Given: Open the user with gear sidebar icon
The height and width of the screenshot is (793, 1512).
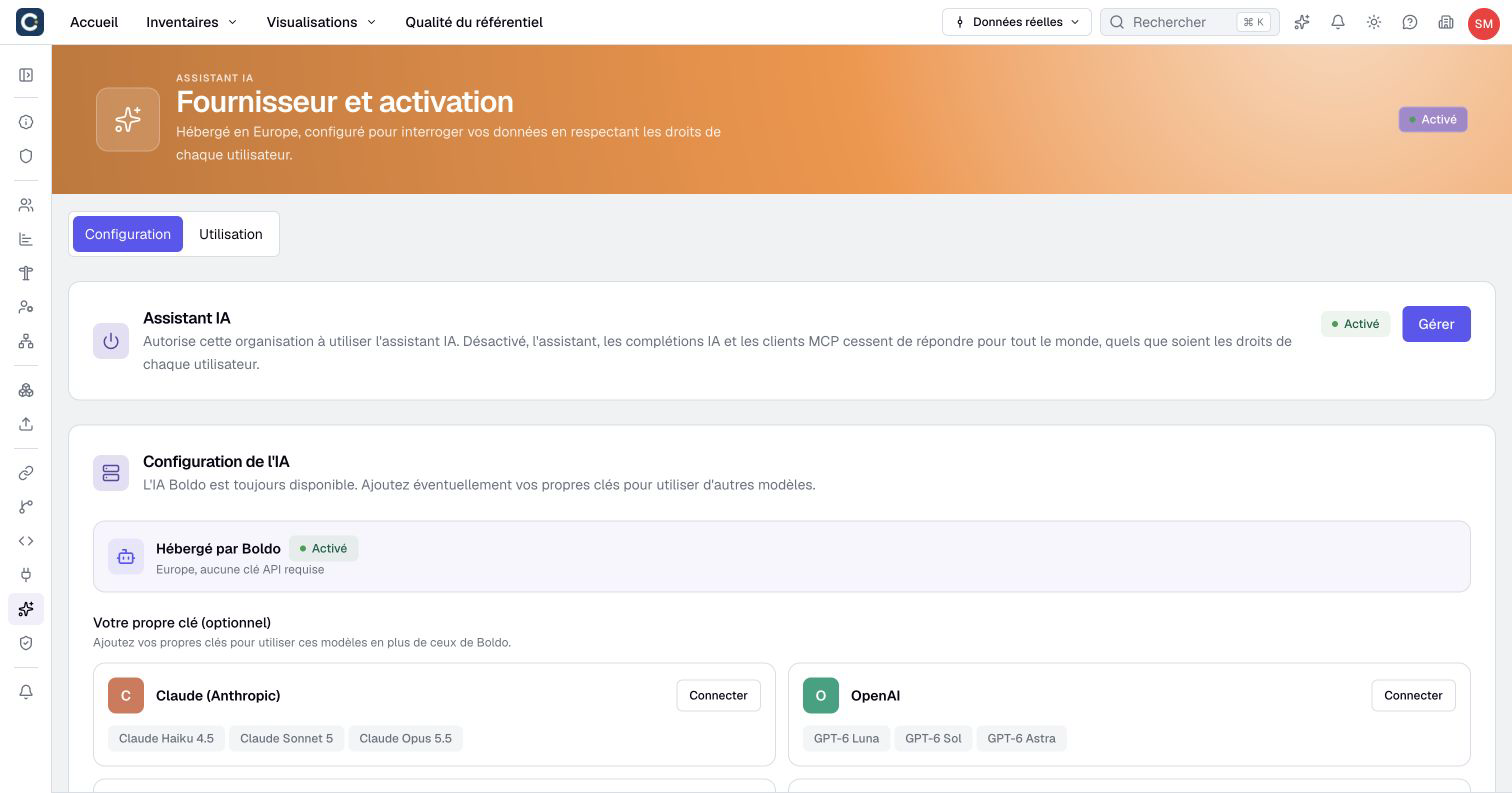Looking at the screenshot, I should point(26,307).
